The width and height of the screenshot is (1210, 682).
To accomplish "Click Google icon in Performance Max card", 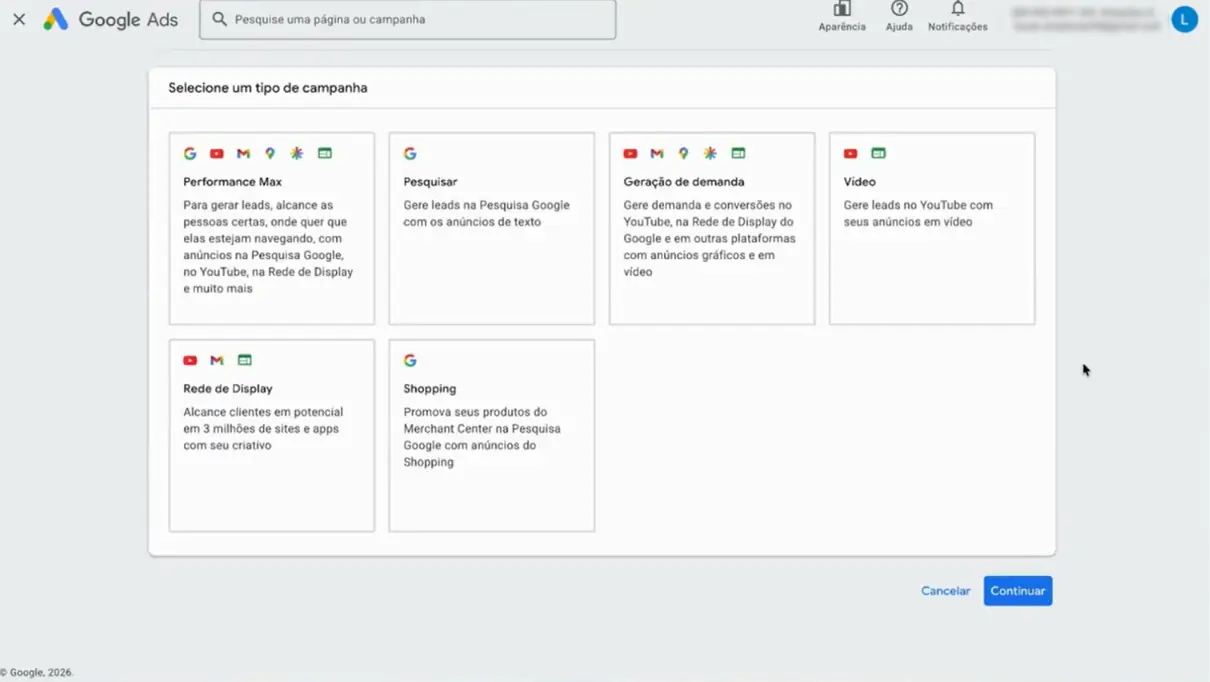I will click(x=190, y=153).
